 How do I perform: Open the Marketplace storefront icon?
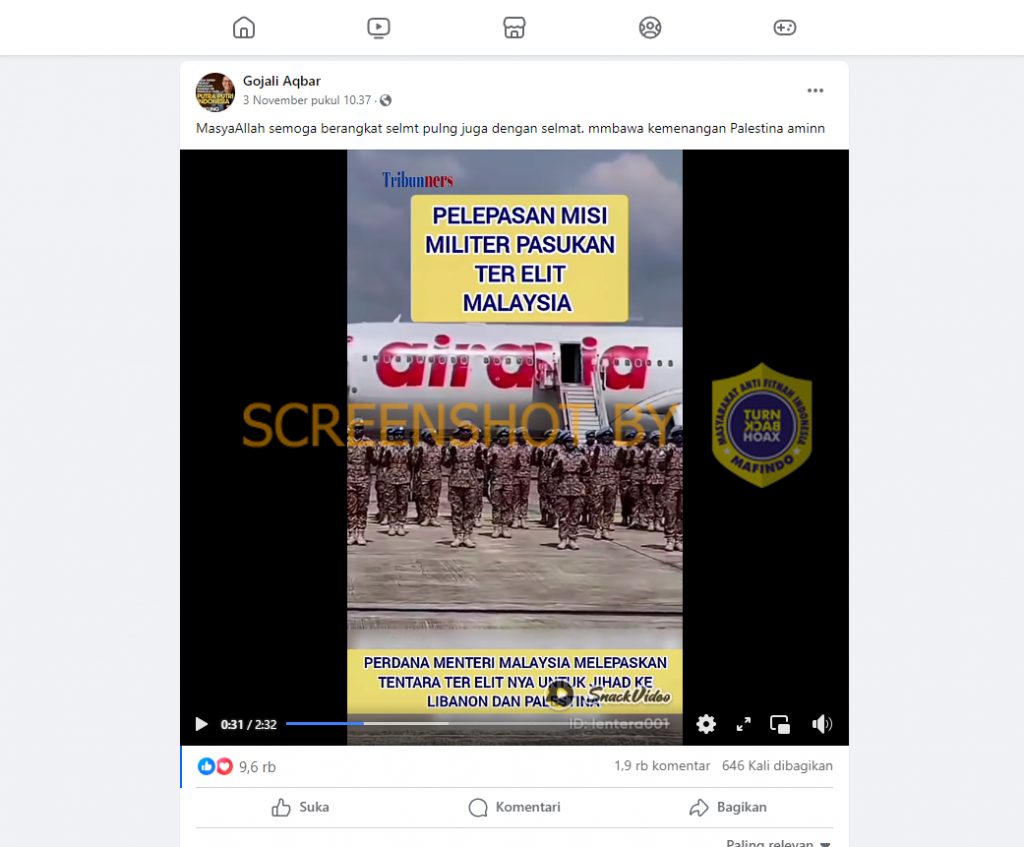(x=514, y=27)
